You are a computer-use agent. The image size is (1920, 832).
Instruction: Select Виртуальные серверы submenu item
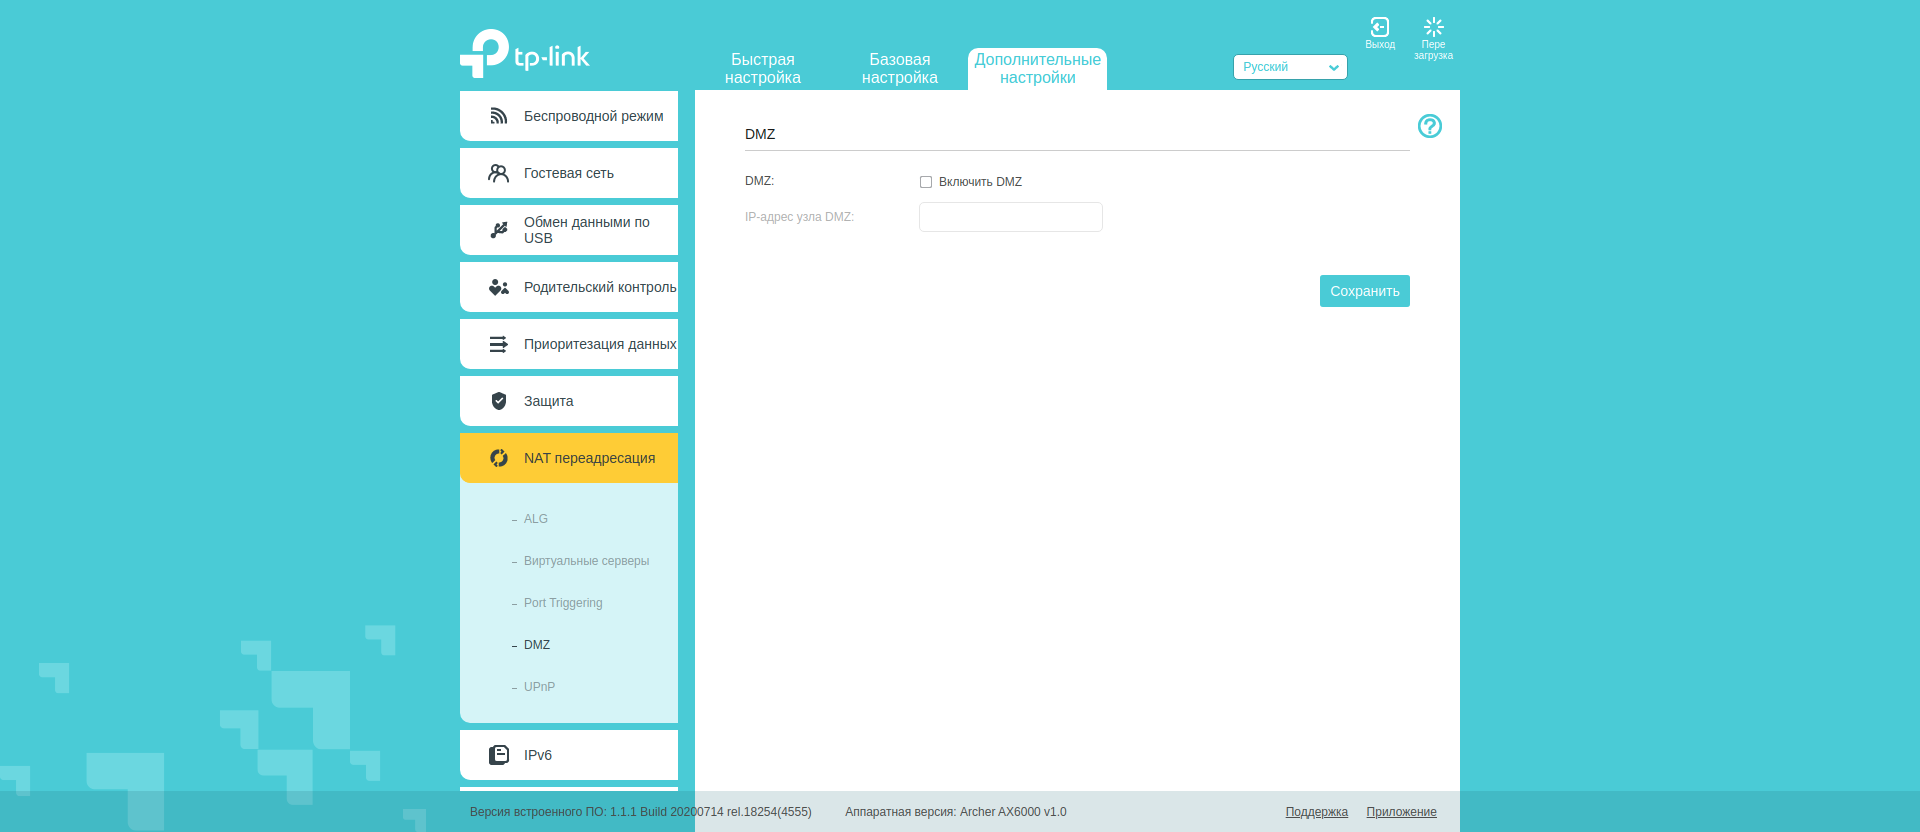pos(586,561)
